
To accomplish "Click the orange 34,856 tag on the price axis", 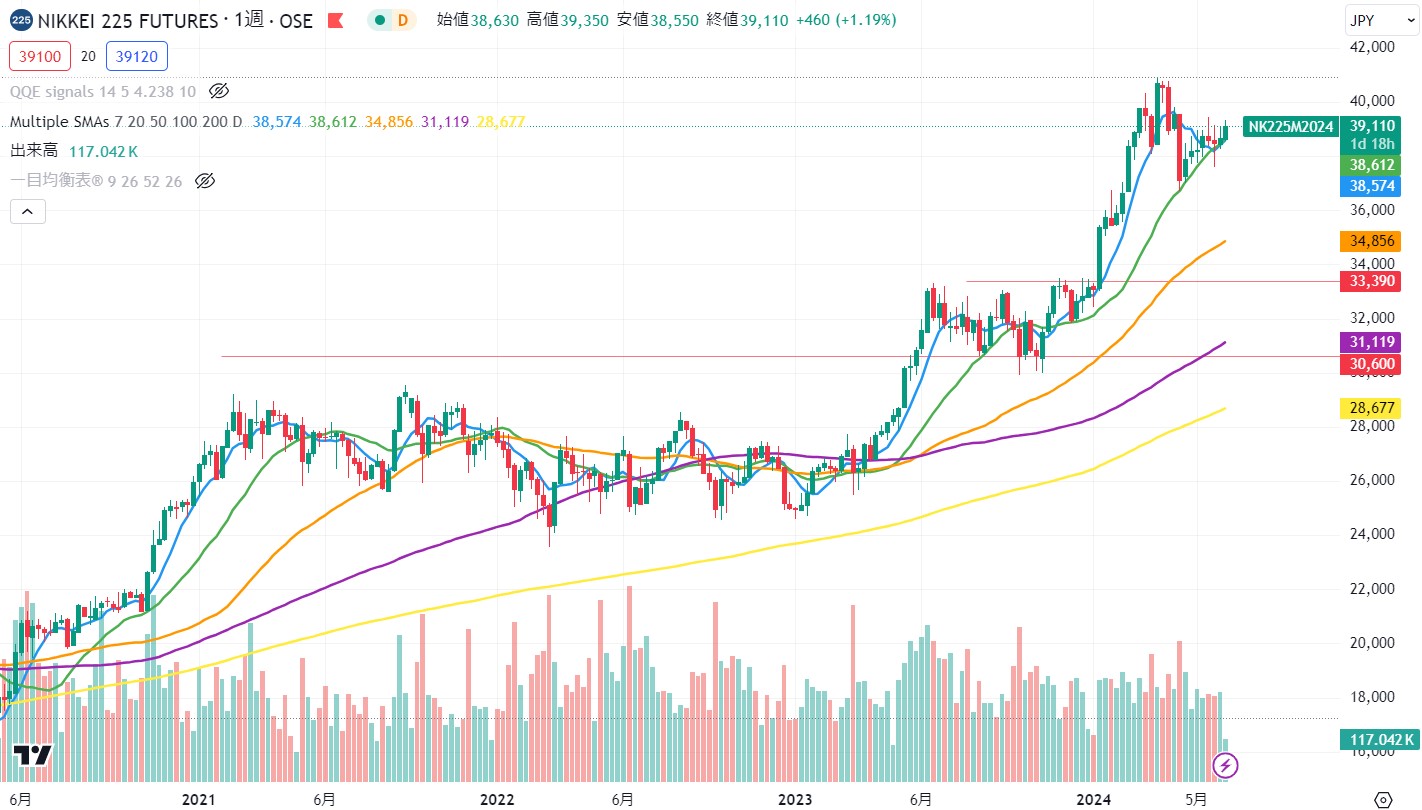I will (x=1371, y=241).
